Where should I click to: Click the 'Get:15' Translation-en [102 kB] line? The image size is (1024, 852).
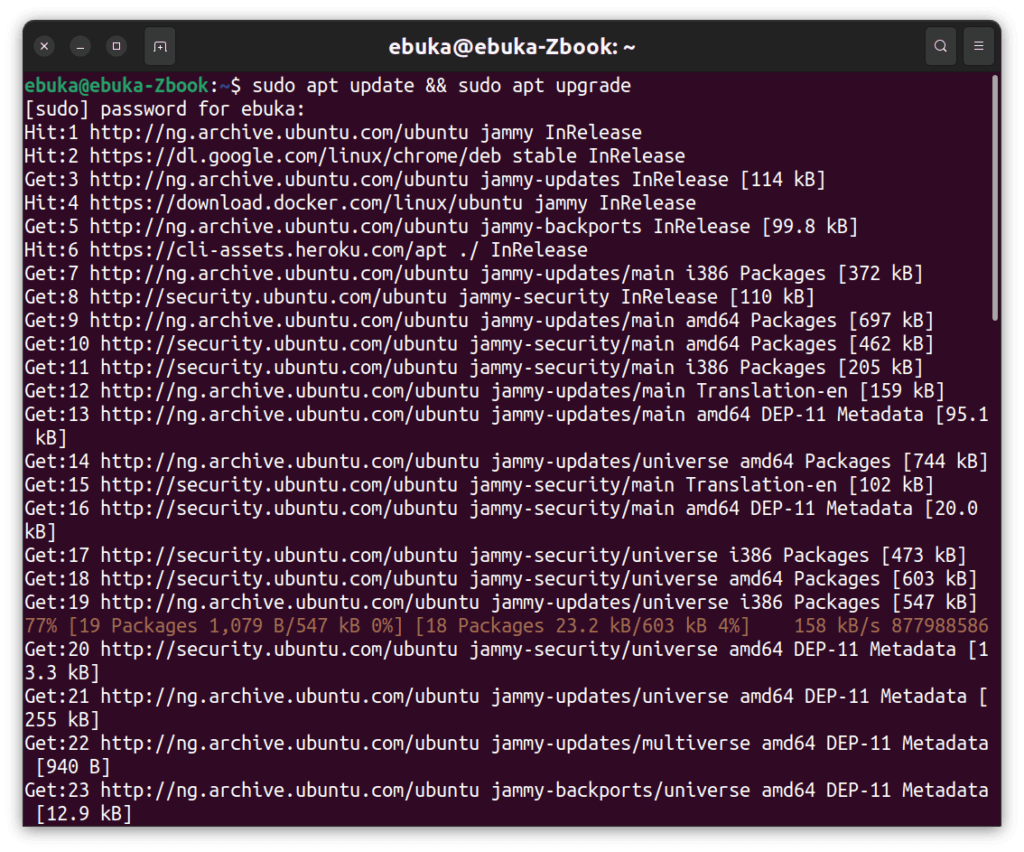pos(479,485)
